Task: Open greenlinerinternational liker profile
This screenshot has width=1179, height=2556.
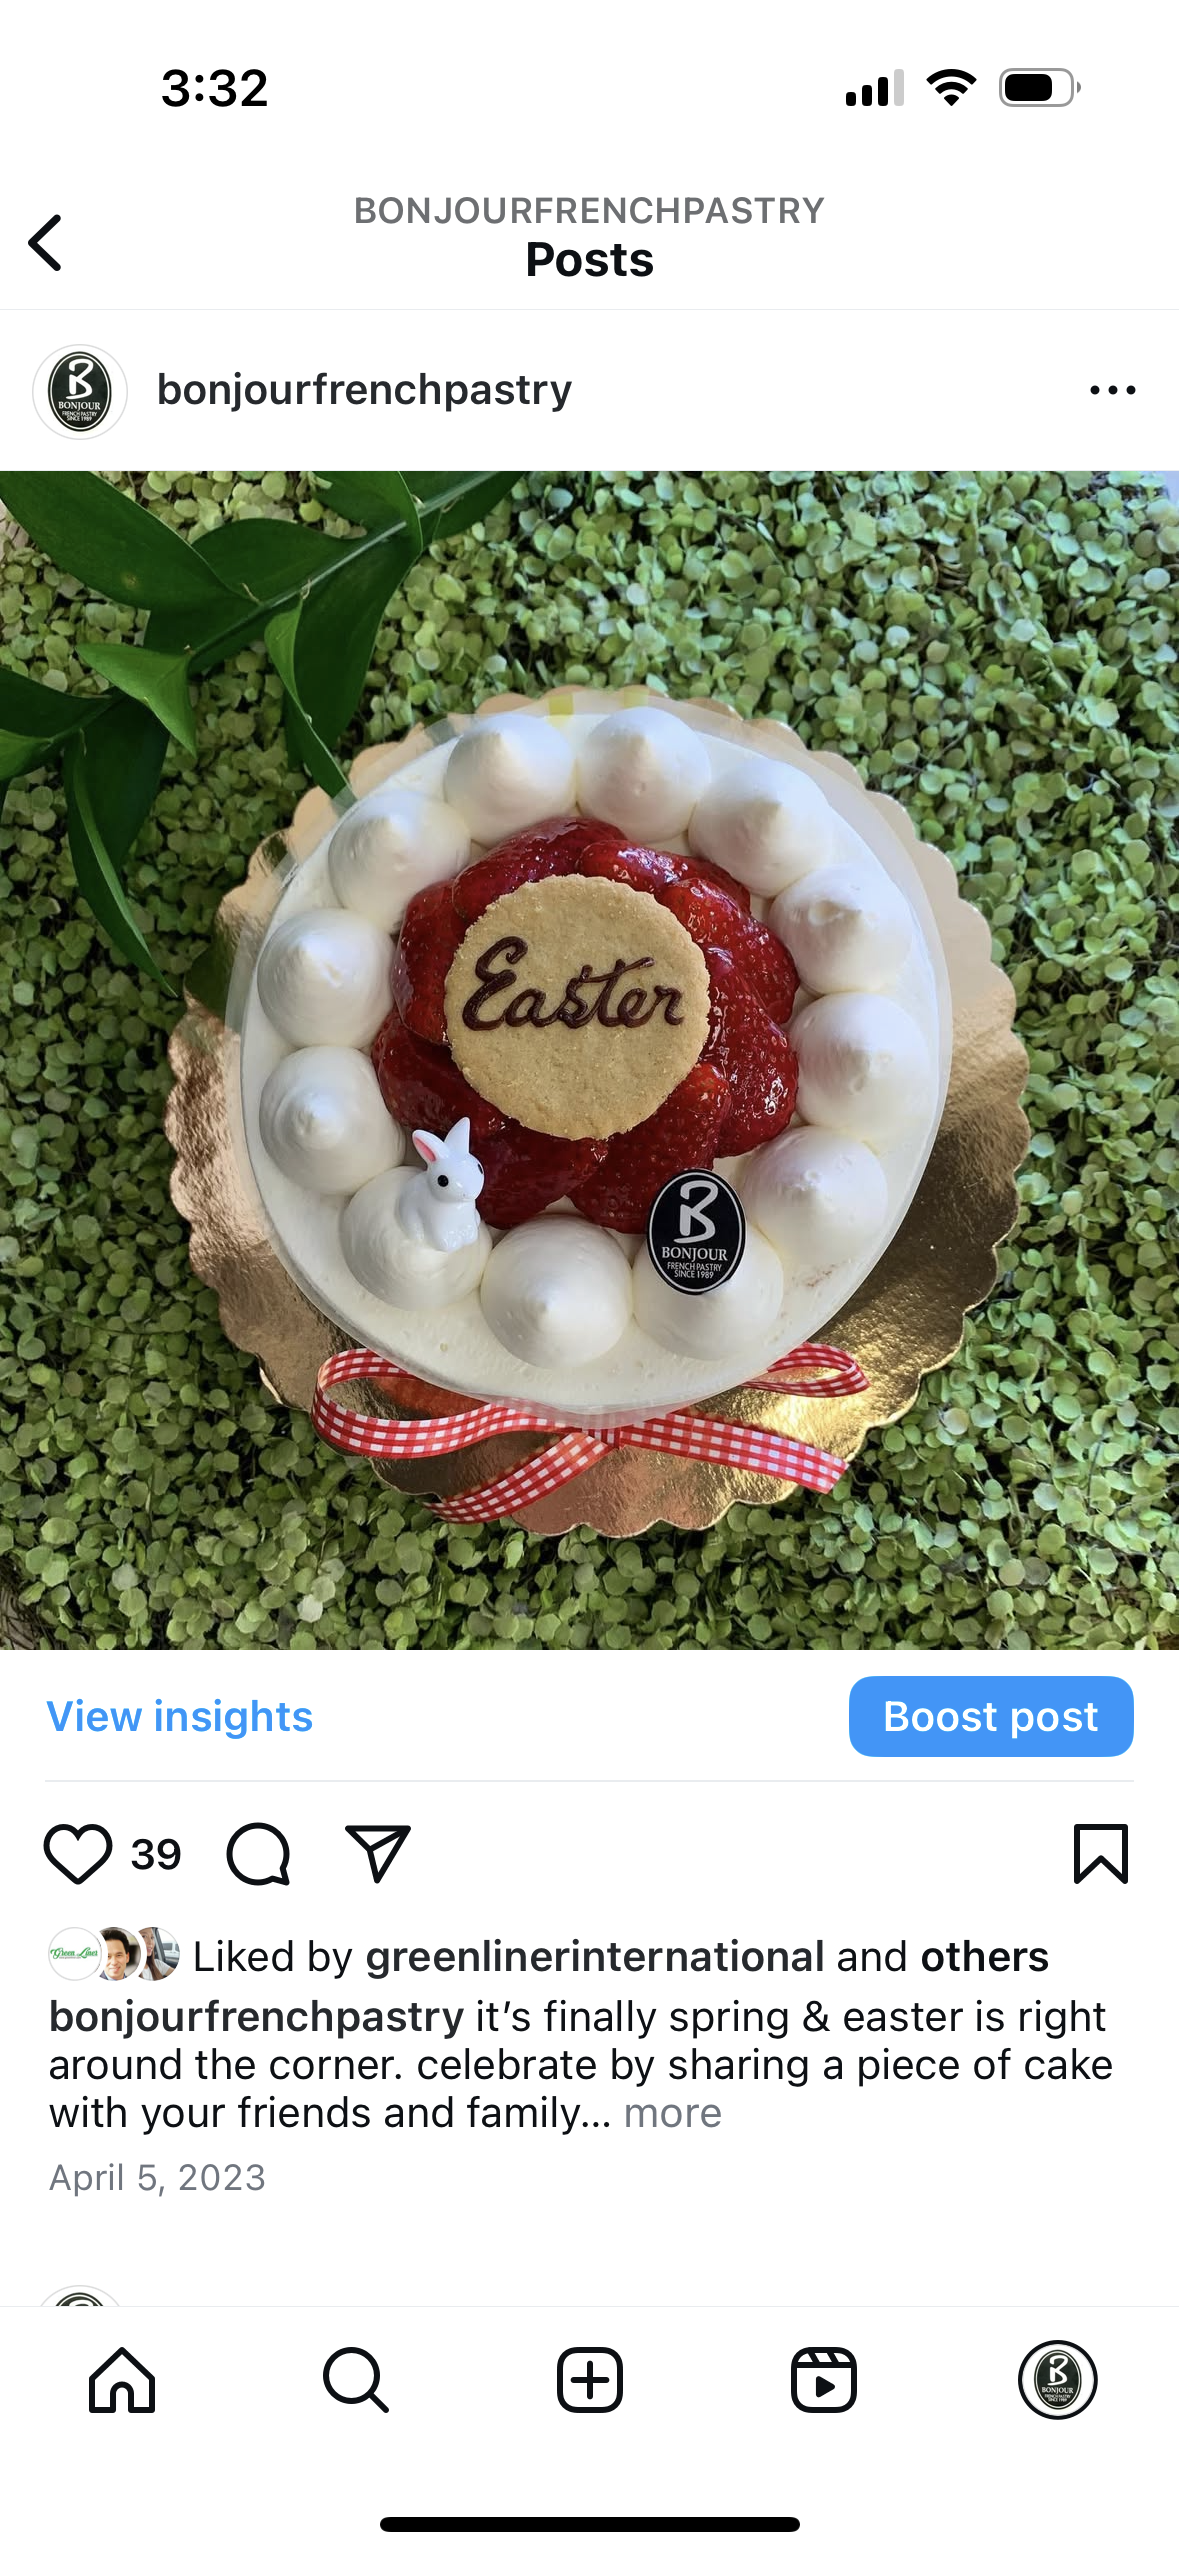Action: (595, 1956)
